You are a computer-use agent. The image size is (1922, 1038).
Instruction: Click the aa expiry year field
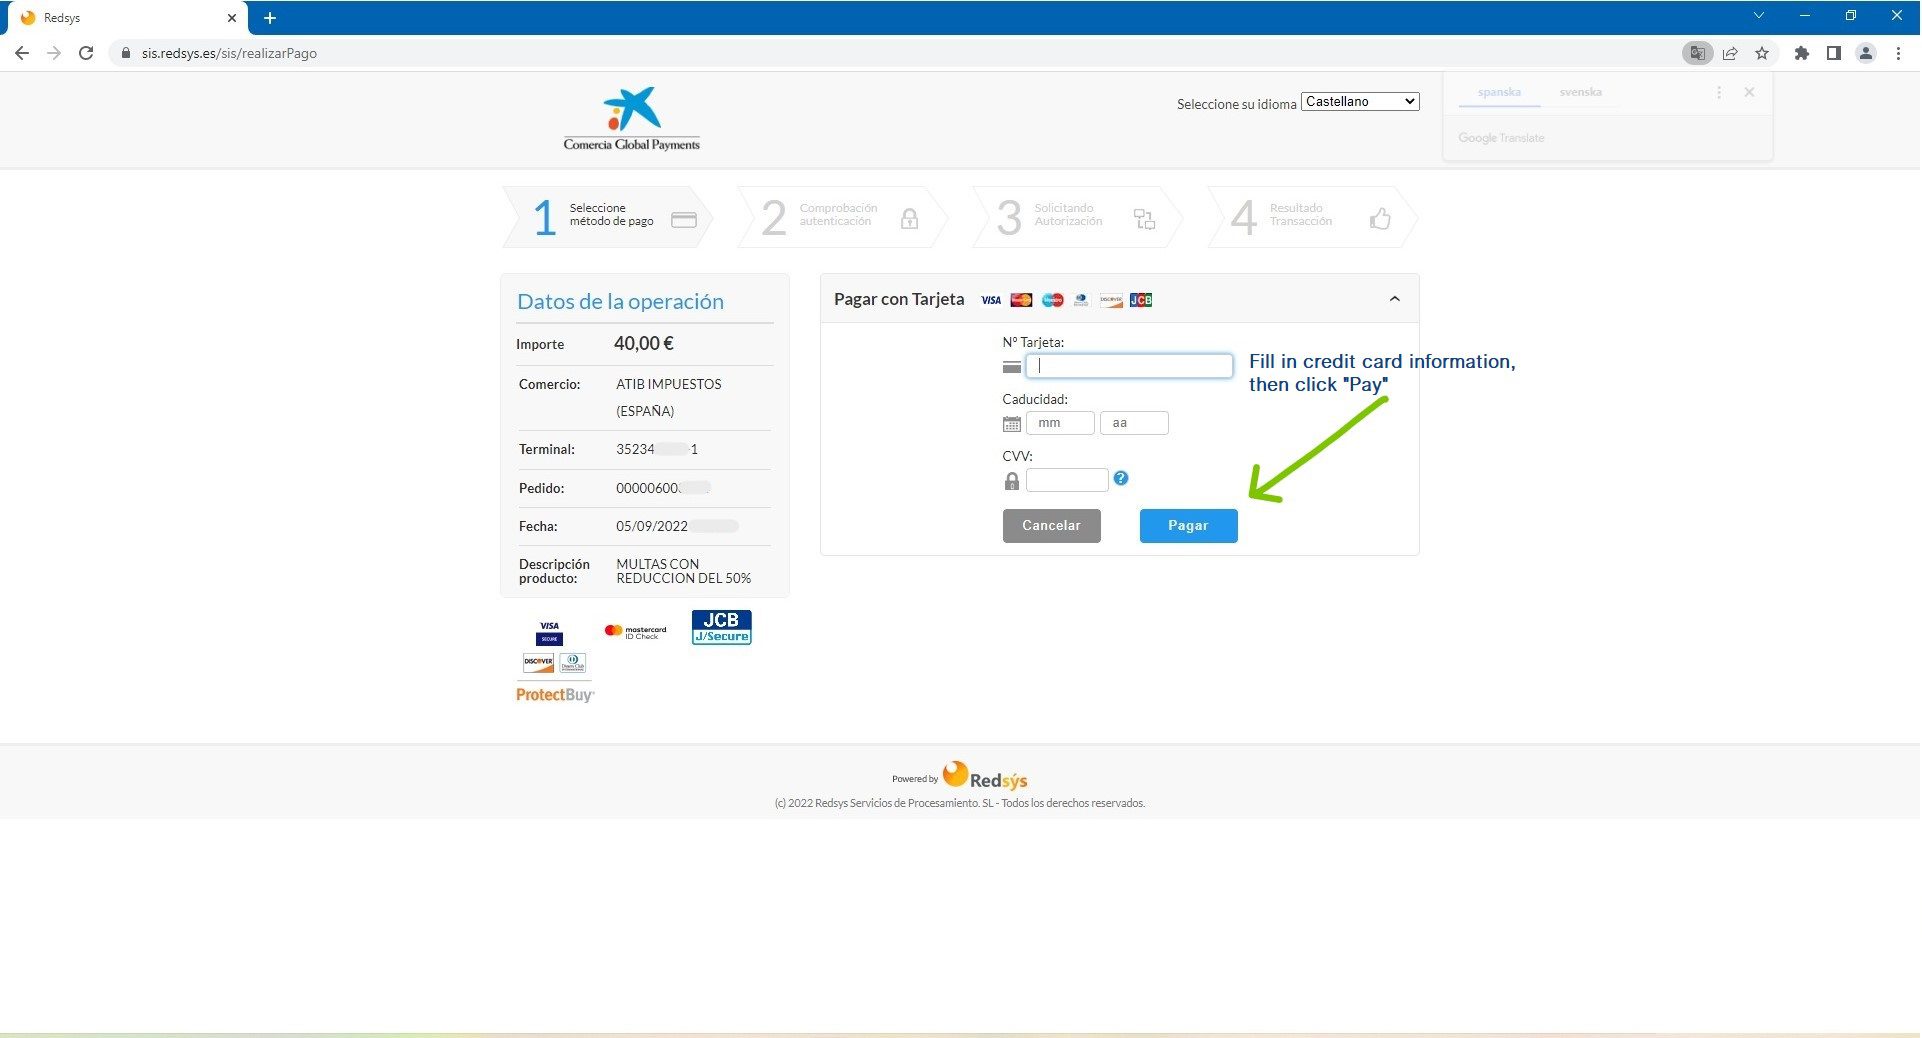[1134, 423]
